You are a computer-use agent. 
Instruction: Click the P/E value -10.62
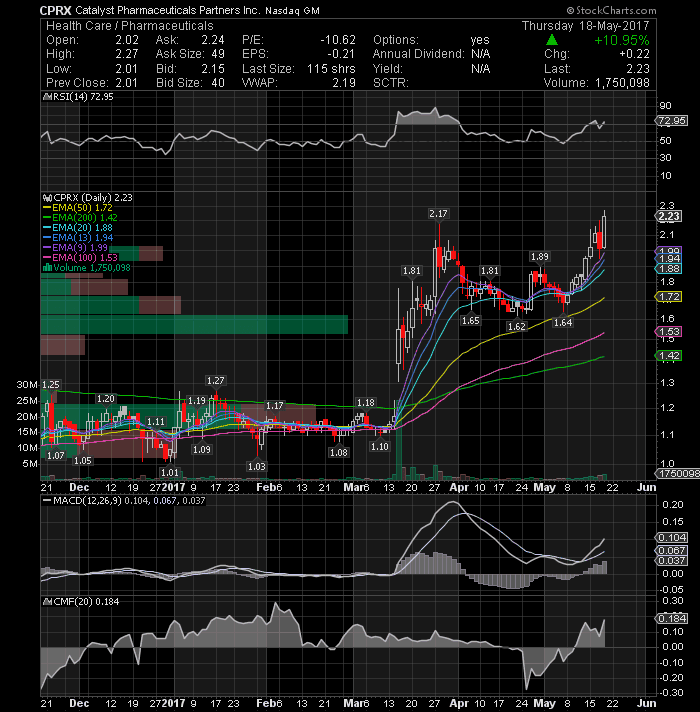pos(338,40)
